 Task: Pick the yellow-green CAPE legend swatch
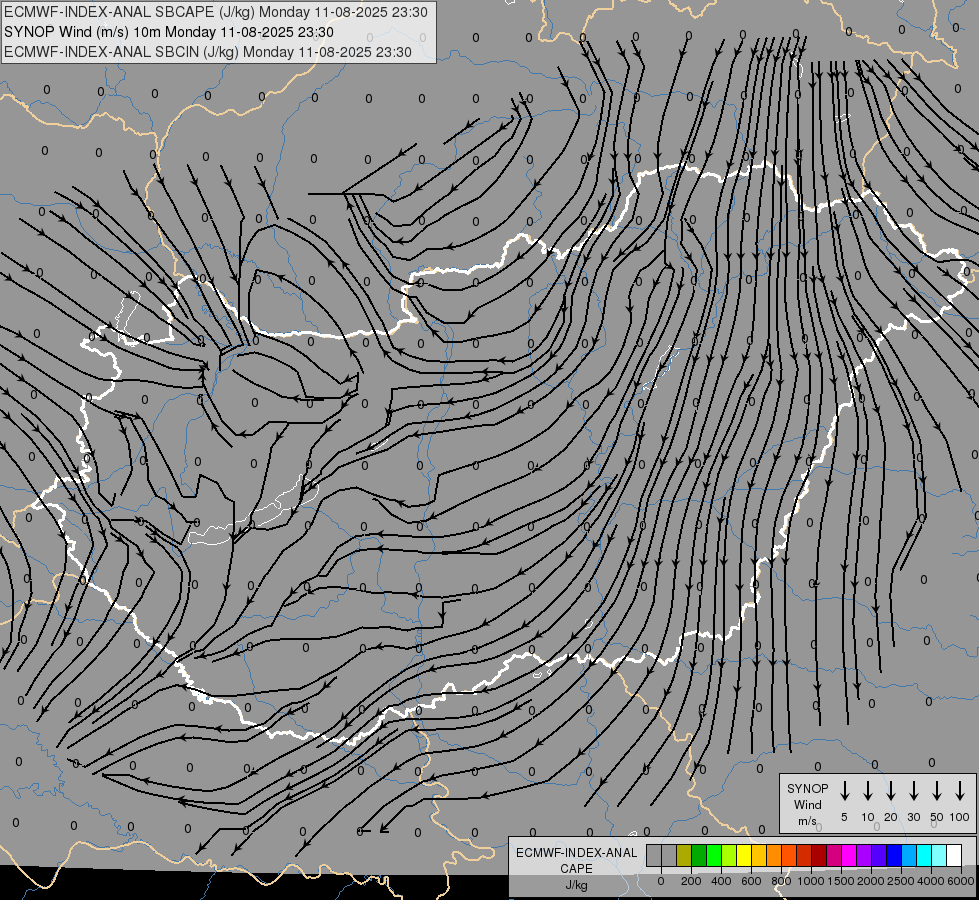pos(729,855)
